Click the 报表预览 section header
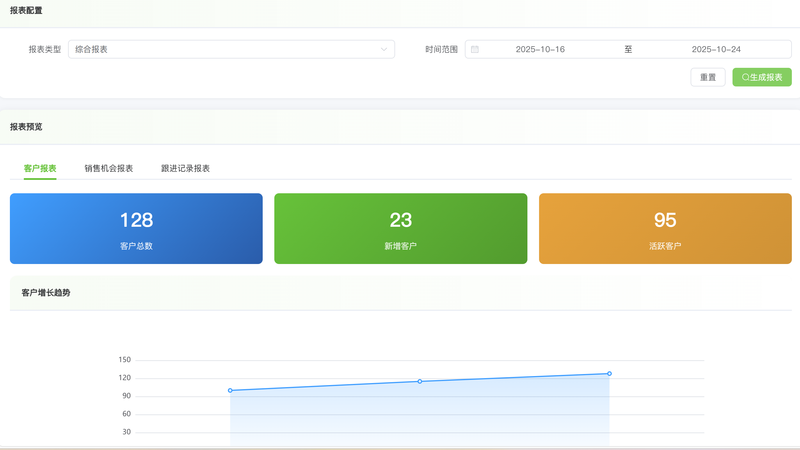This screenshot has width=800, height=450. click(26, 127)
